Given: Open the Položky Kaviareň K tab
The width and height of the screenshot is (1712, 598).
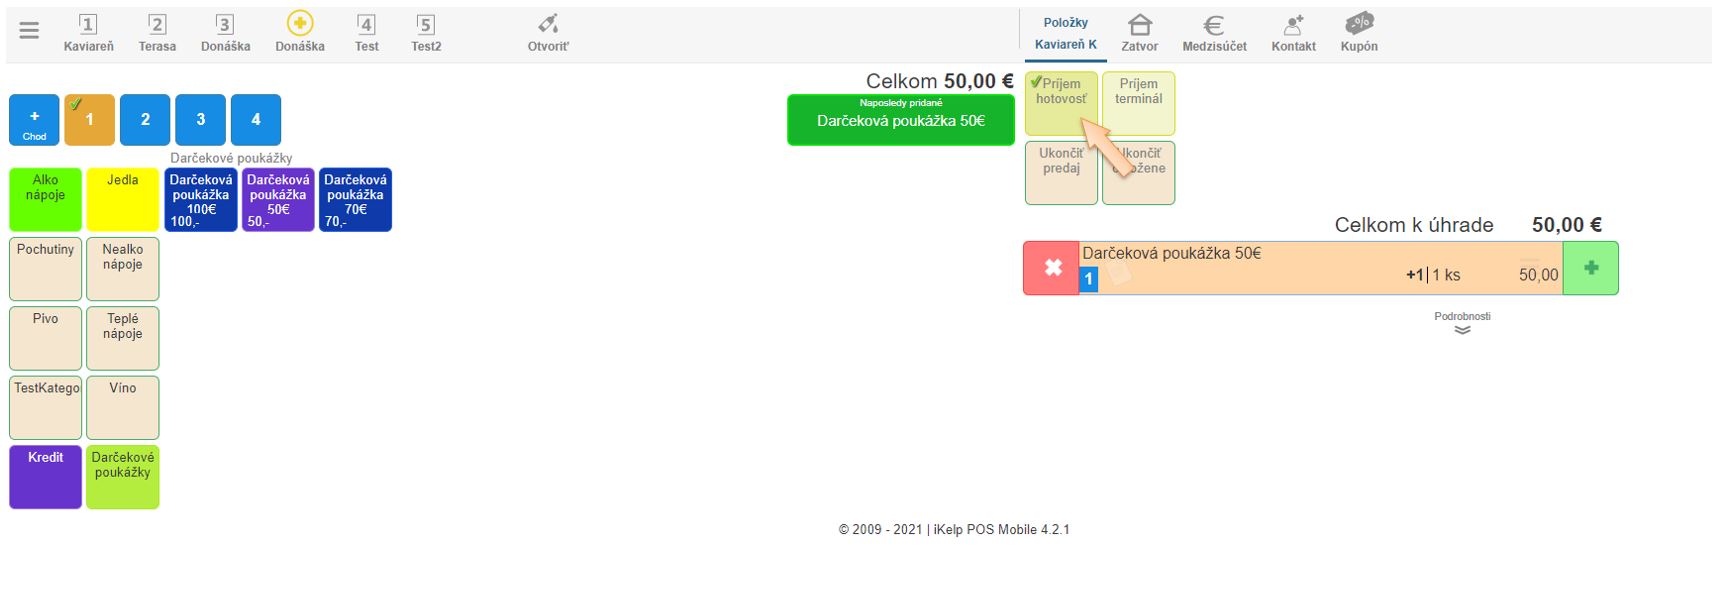Looking at the screenshot, I should tap(1065, 33).
